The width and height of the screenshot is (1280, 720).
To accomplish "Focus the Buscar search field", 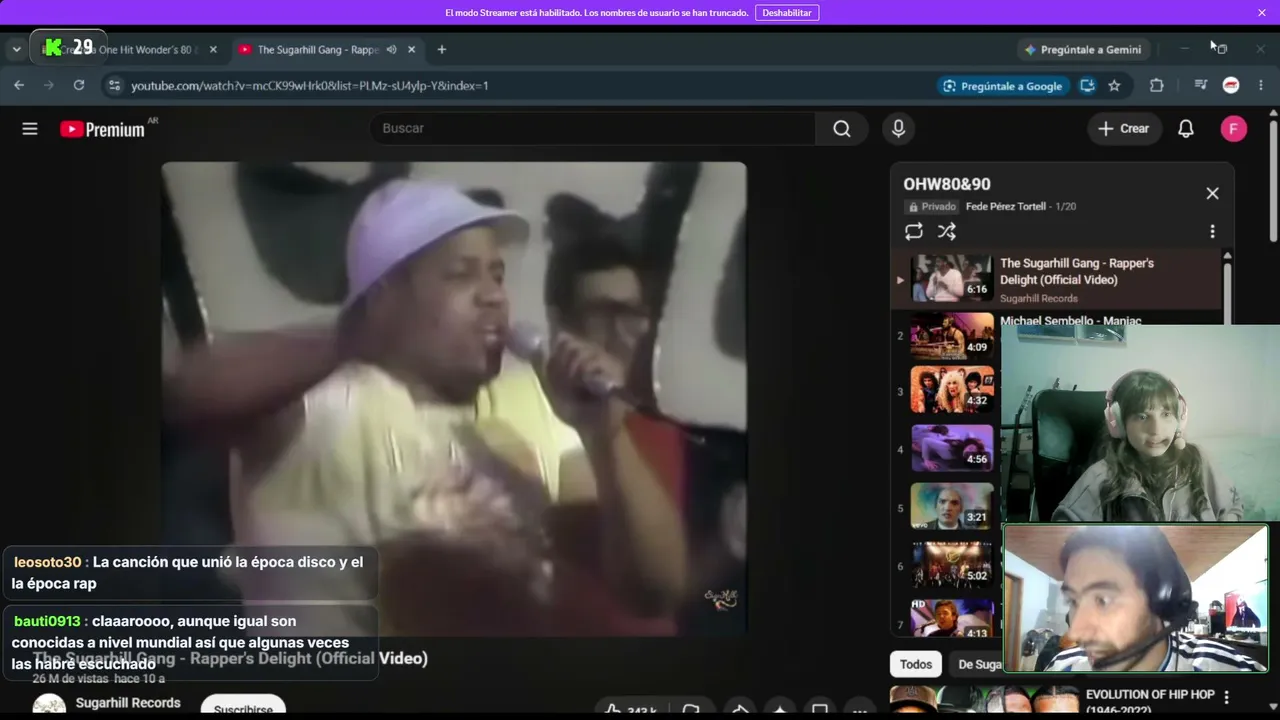I will click(x=593, y=129).
